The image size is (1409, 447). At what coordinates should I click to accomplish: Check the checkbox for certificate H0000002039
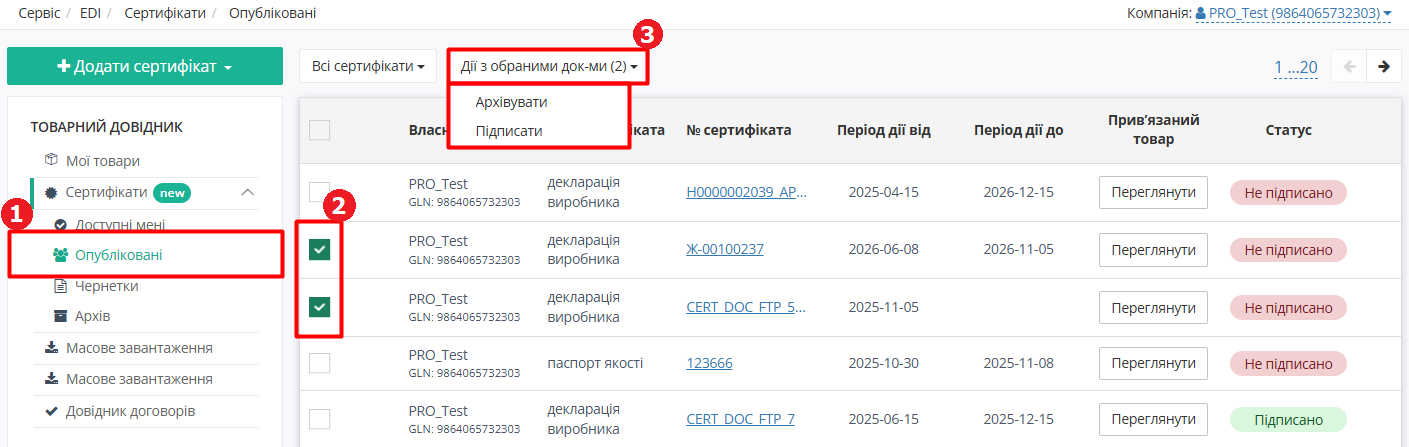320,192
